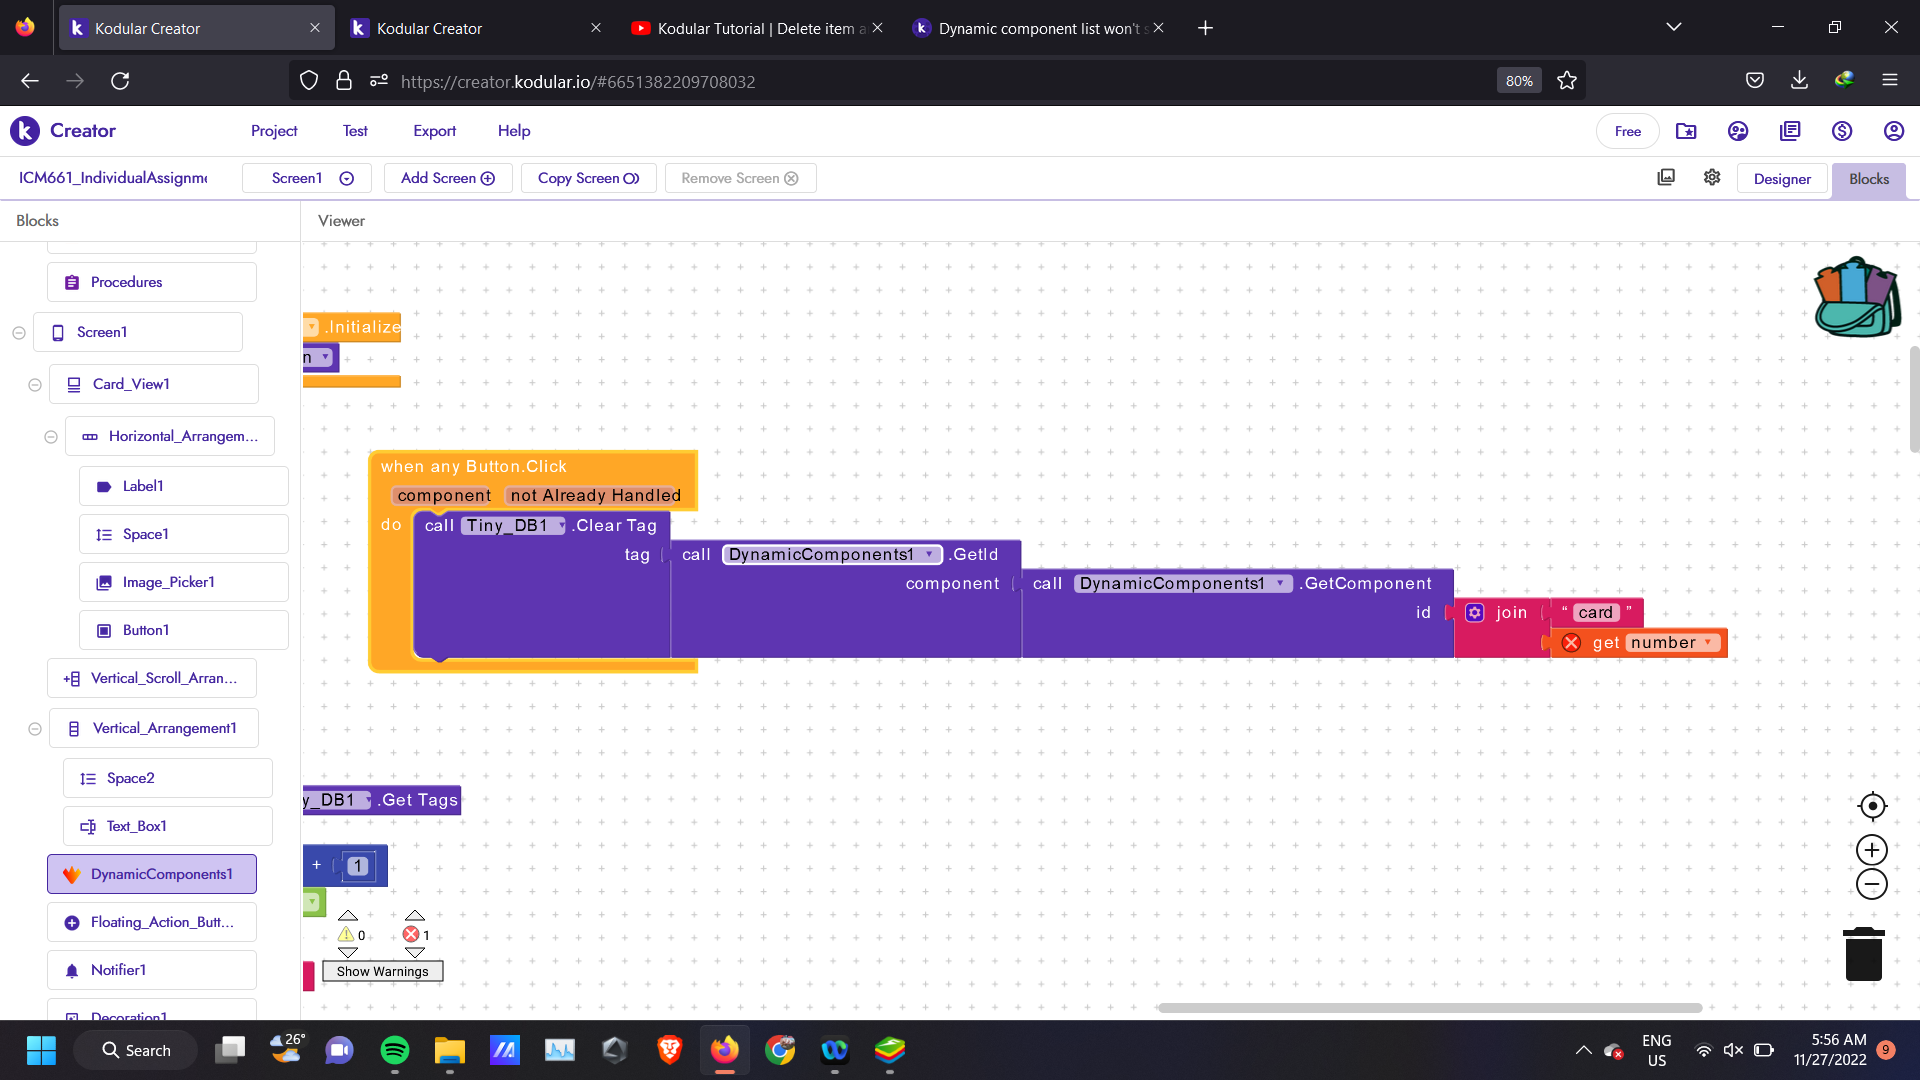Click the taskbar Search box
This screenshot has width=1920, height=1080.
(x=136, y=1050)
